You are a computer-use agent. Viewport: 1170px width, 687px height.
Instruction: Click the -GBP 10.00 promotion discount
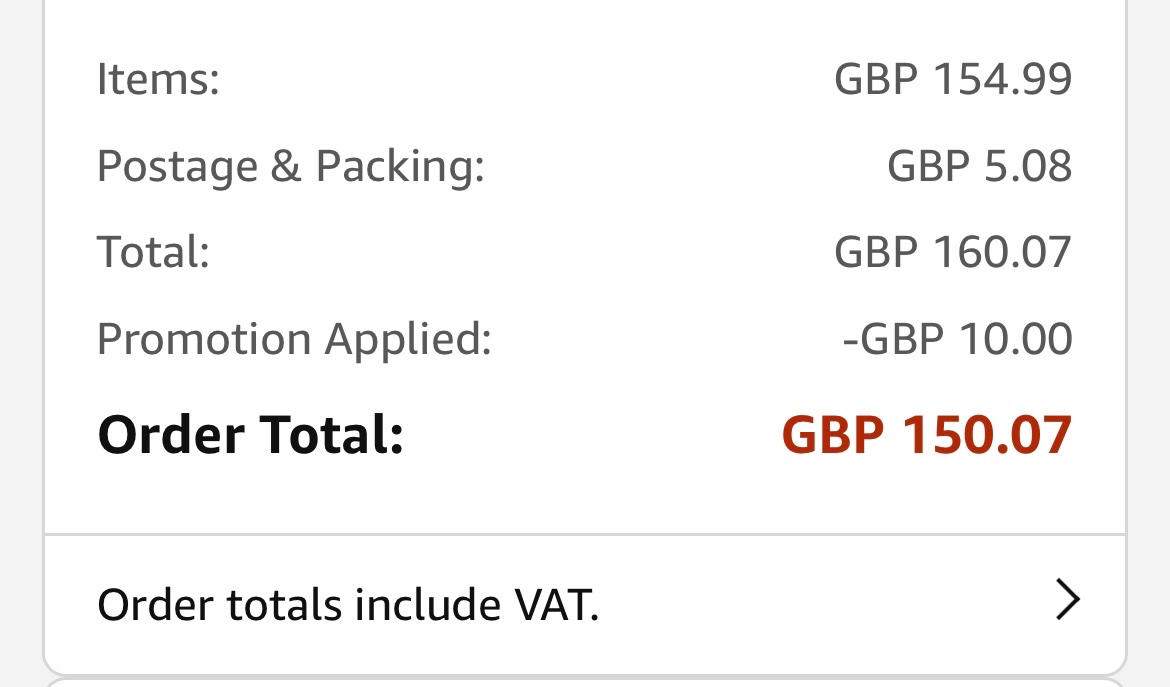957,339
